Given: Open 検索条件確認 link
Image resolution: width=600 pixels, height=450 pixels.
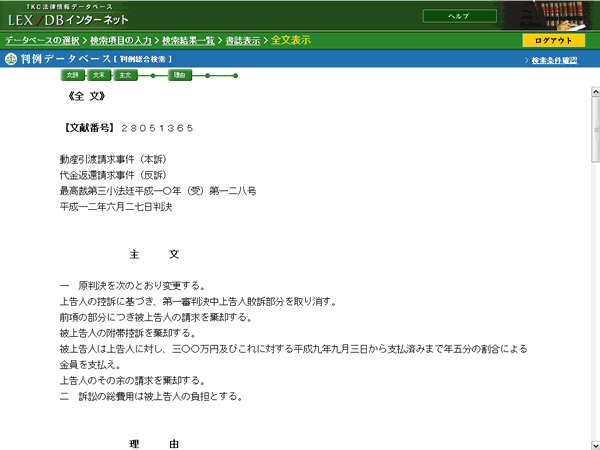Looking at the screenshot, I should click(x=554, y=60).
